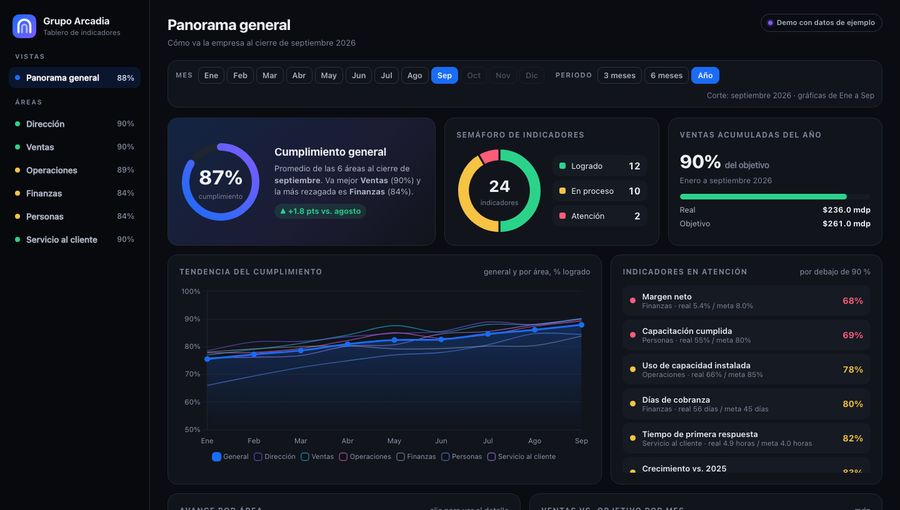The width and height of the screenshot is (900, 510).
Task: Select month Ago
Action: pos(415,75)
